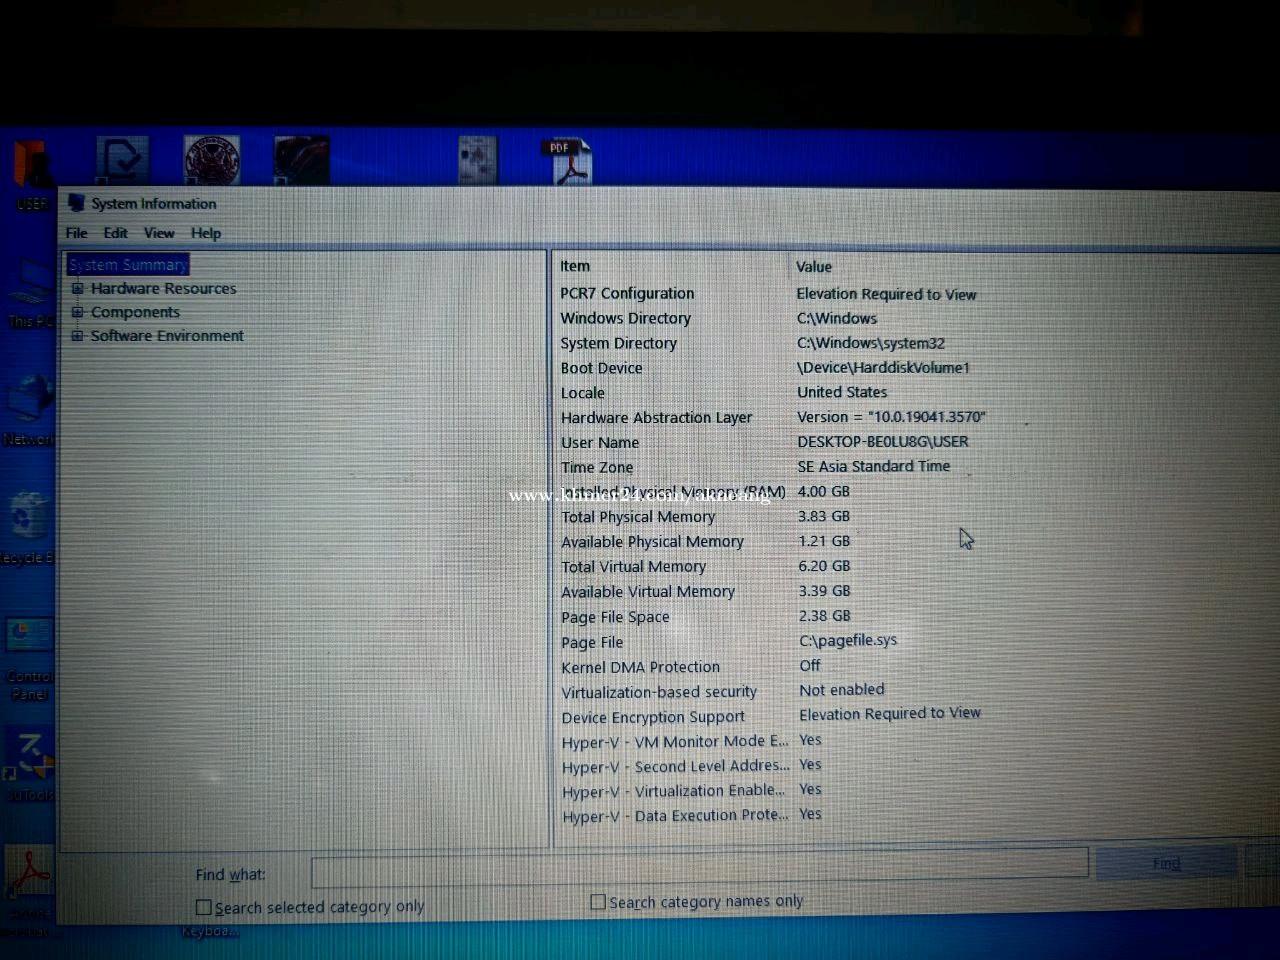Select the Kernel DMA Protection item

[641, 667]
